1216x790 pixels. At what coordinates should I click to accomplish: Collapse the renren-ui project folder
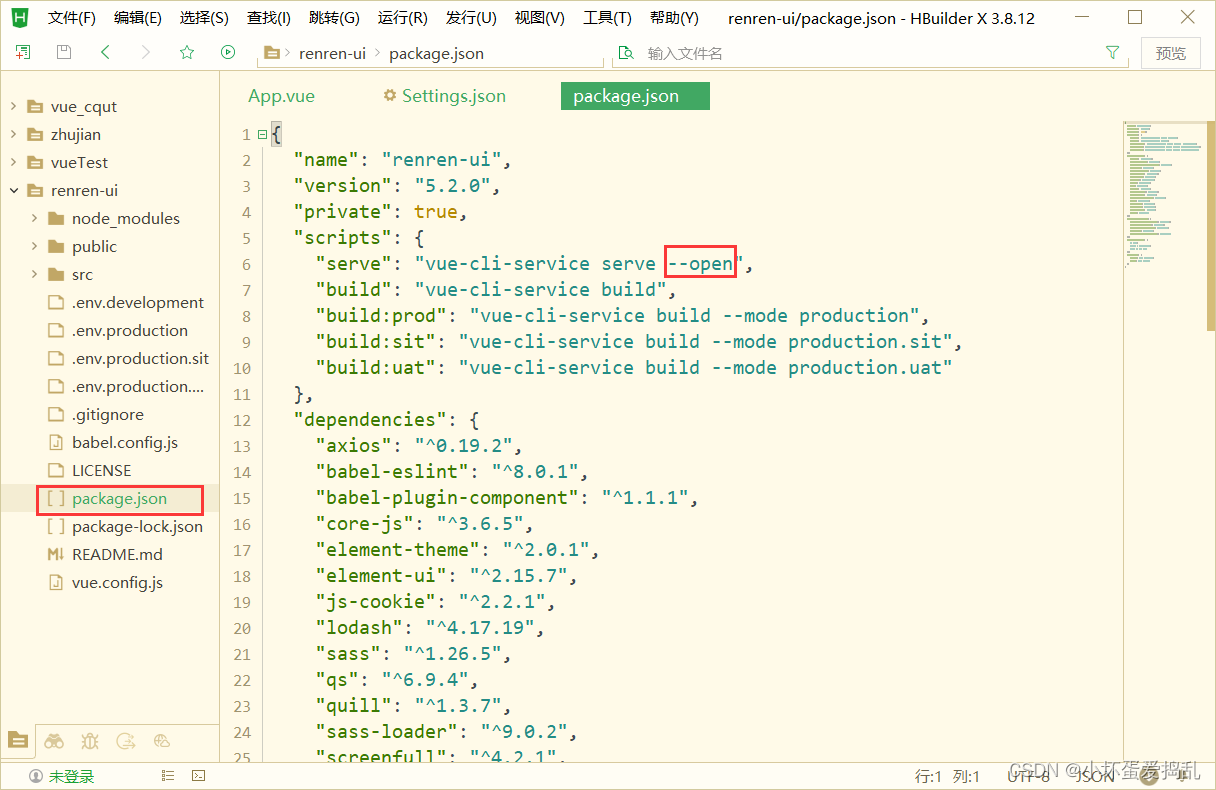coord(12,190)
